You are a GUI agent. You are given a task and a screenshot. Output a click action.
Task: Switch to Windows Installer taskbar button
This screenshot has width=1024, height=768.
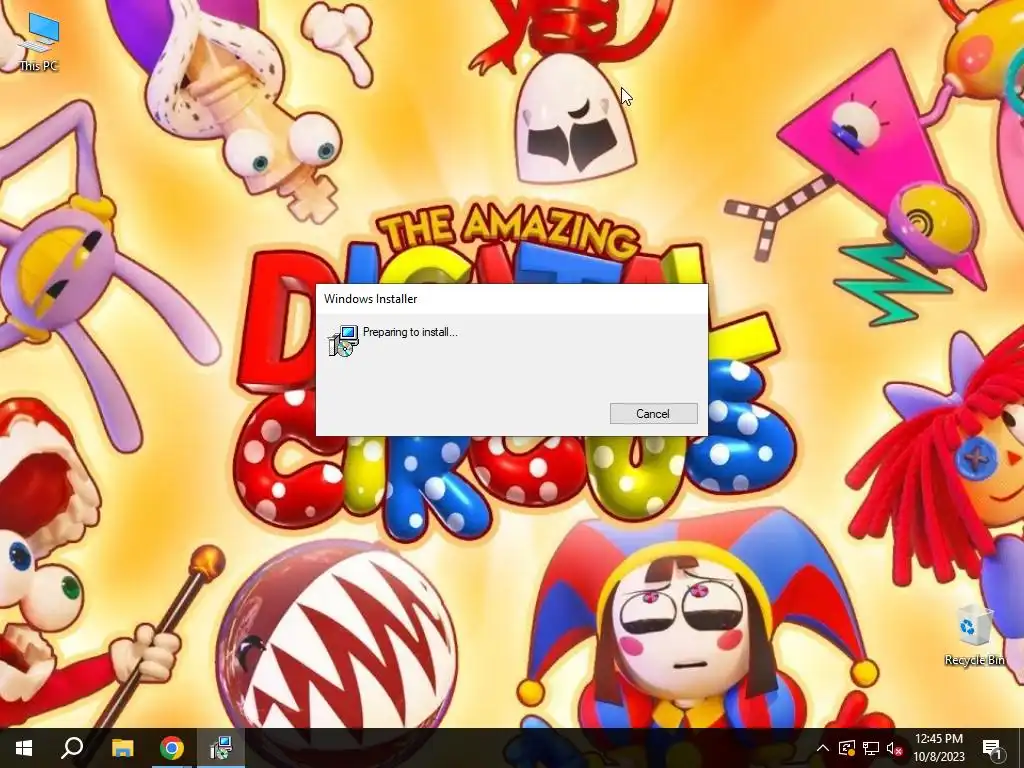pyautogui.click(x=221, y=748)
